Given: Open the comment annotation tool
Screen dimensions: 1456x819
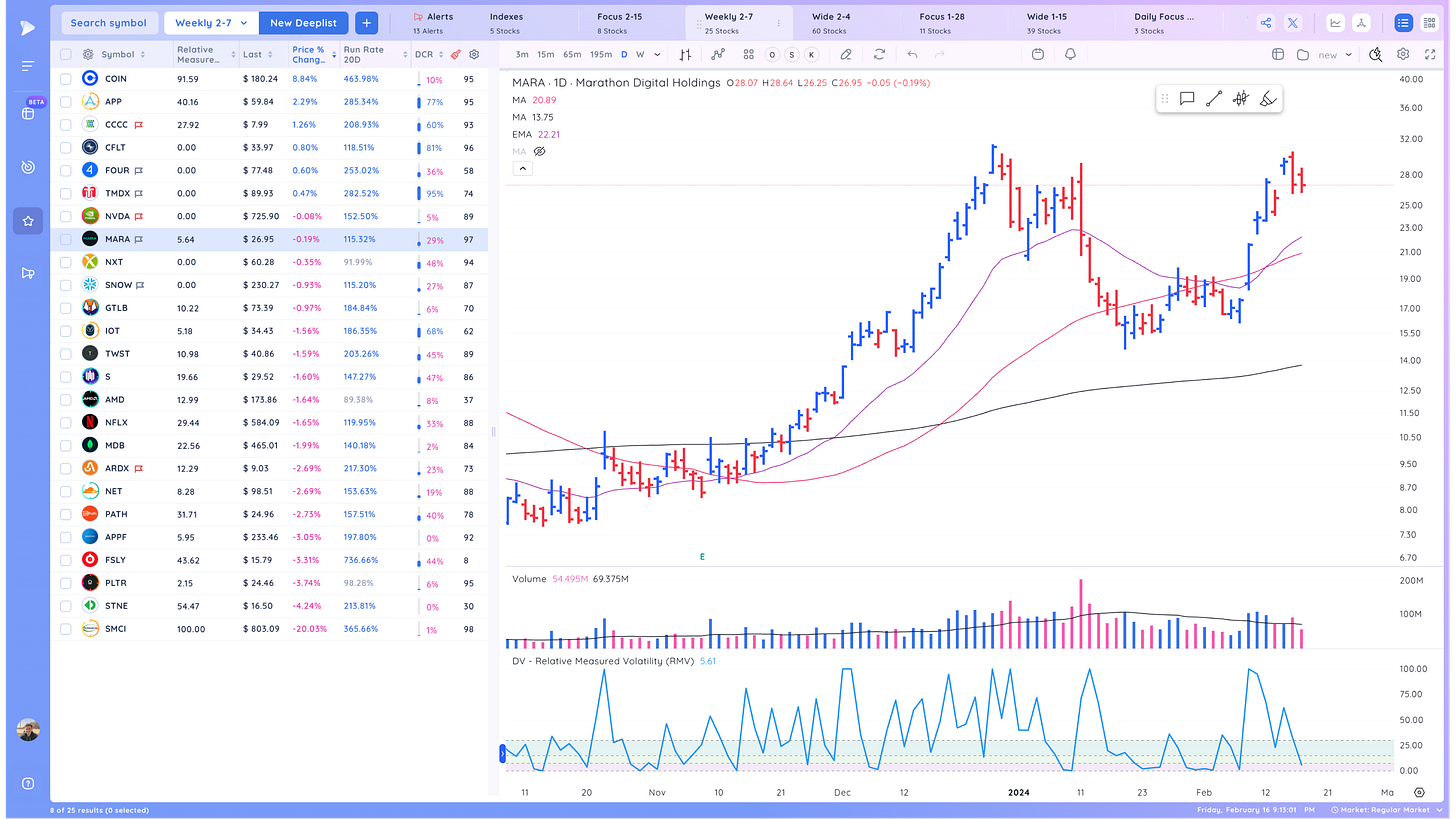Looking at the screenshot, I should pos(1187,98).
